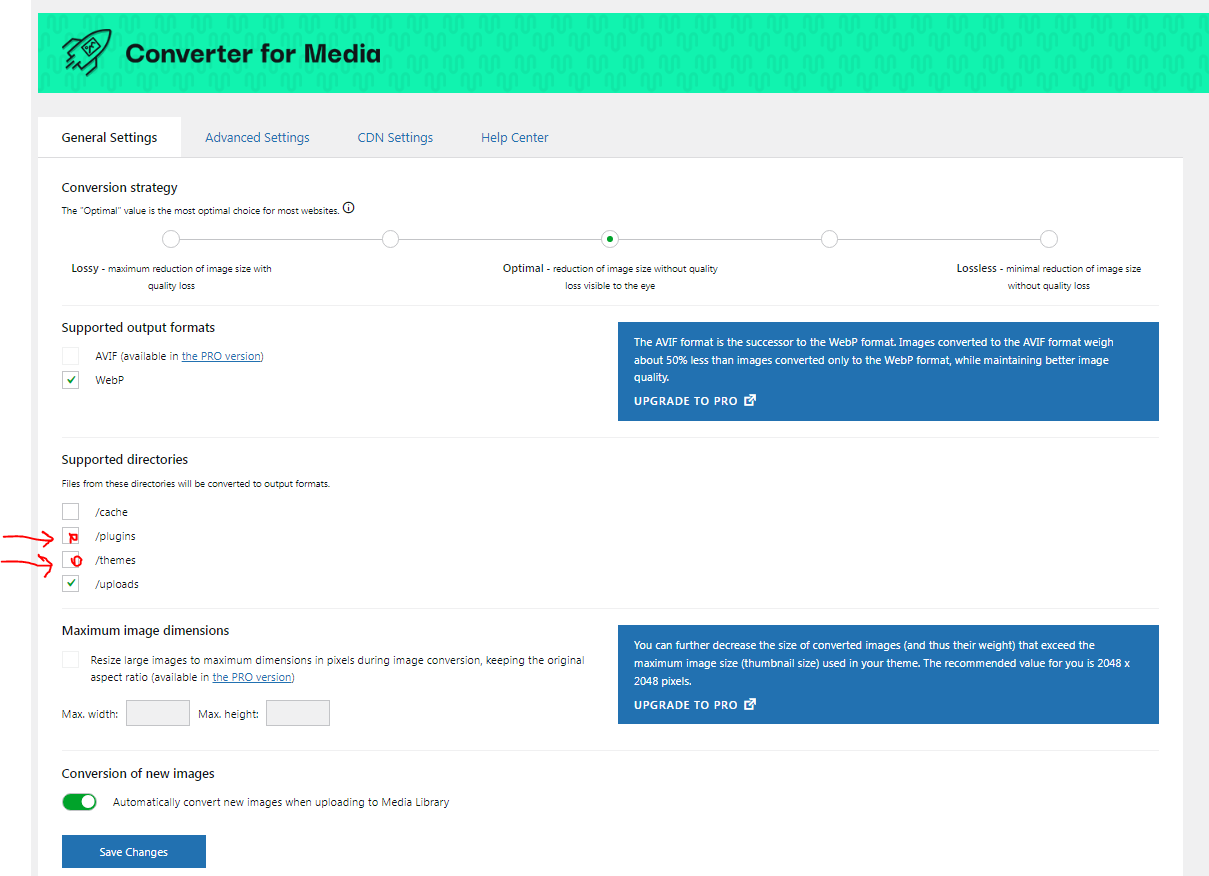Click the Supported output formats heading
The height and width of the screenshot is (876, 1209).
(x=138, y=327)
